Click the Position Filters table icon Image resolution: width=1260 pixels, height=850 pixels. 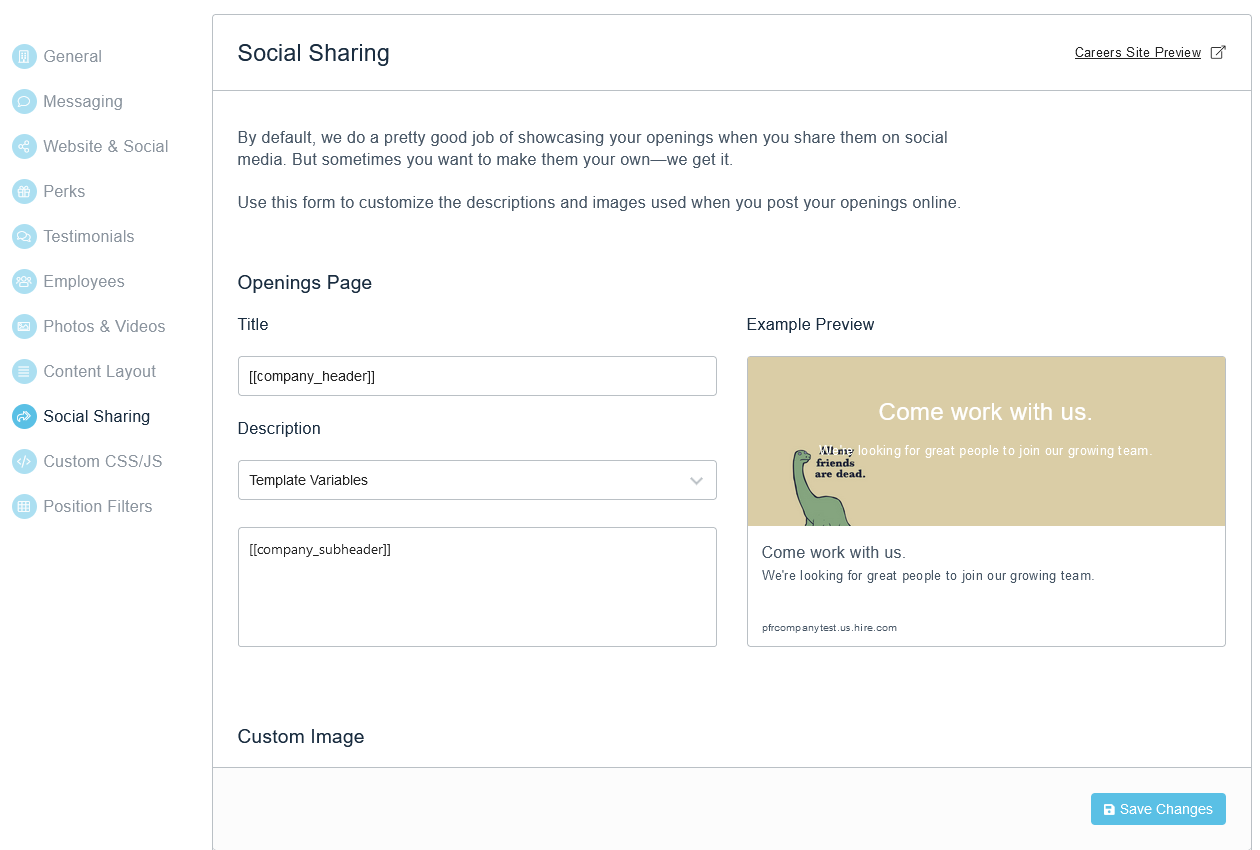[x=24, y=506]
